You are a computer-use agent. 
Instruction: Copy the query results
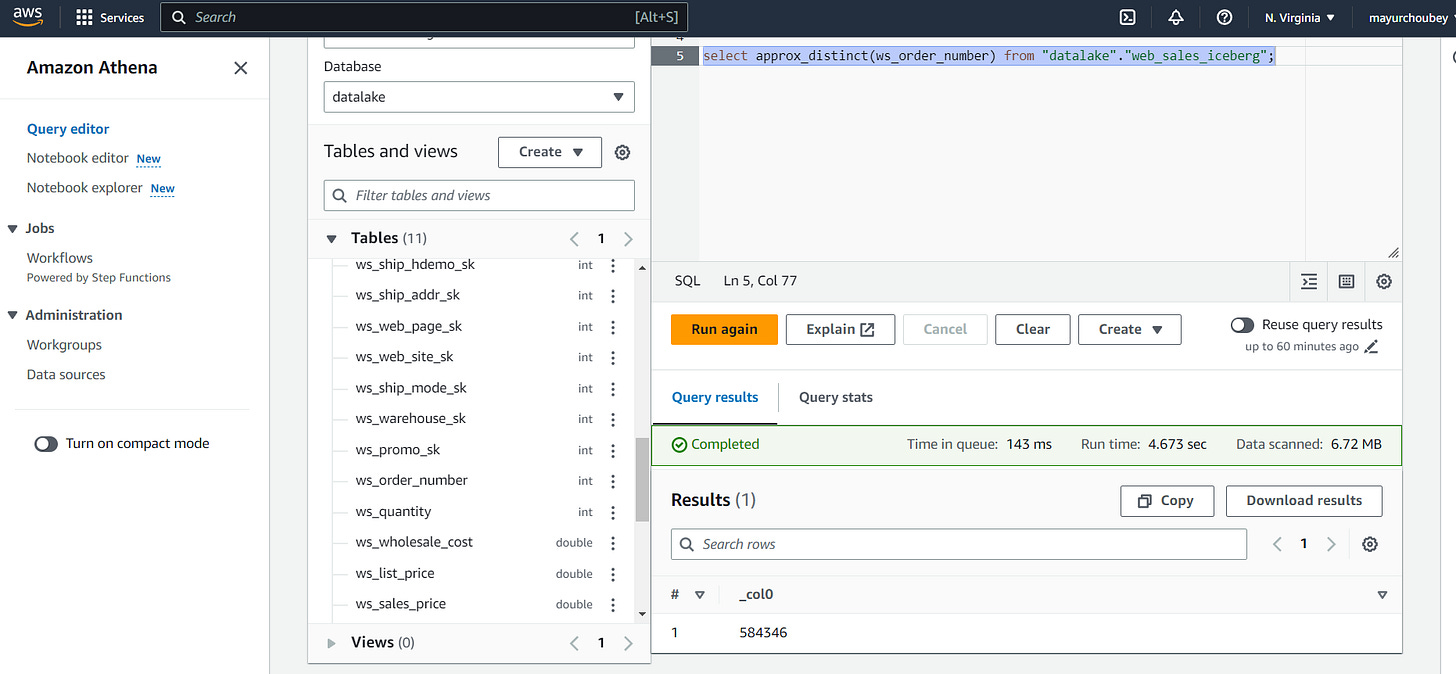click(1167, 501)
